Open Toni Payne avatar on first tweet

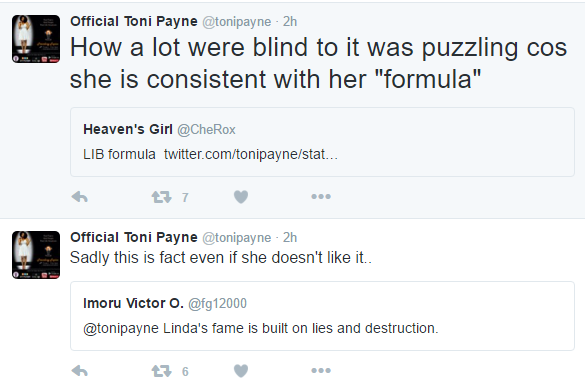[36, 39]
